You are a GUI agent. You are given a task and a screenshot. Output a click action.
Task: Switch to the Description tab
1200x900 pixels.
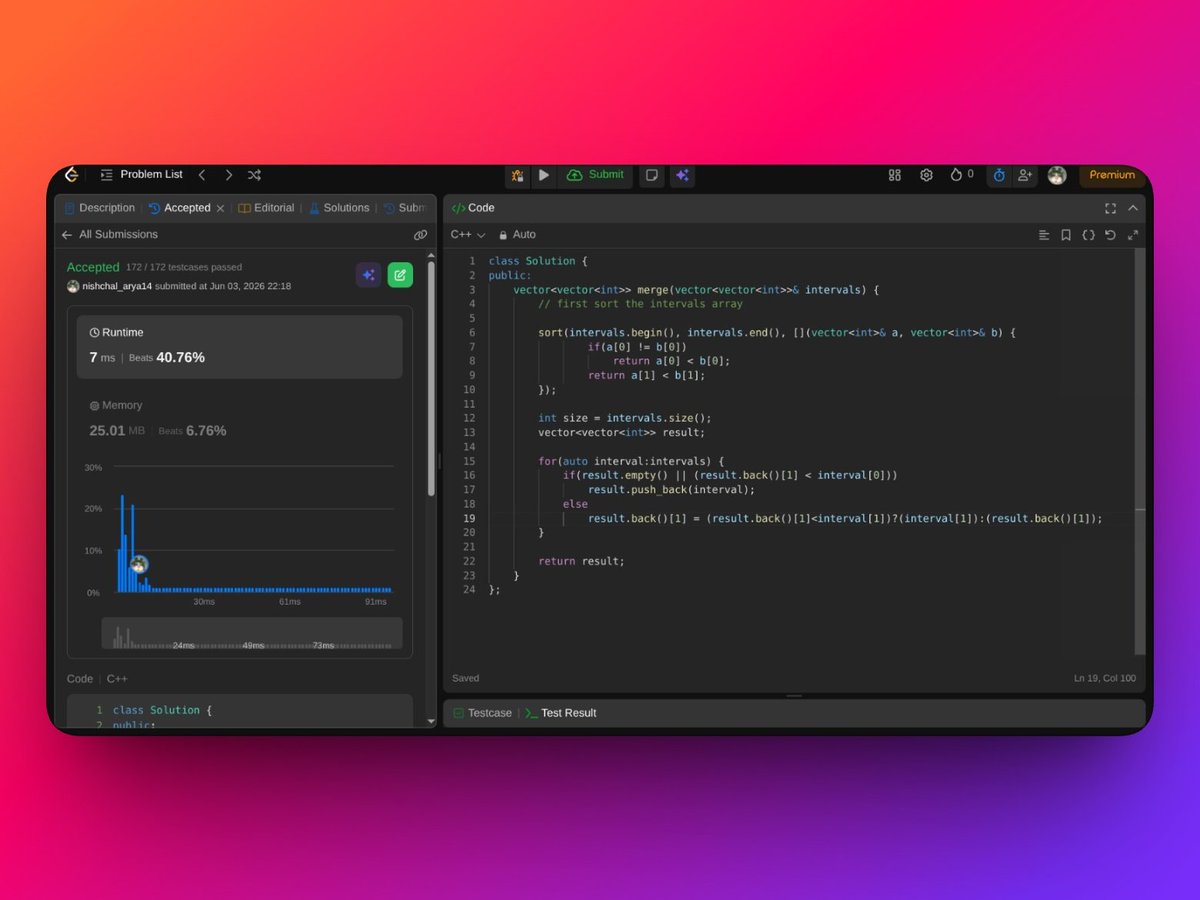click(99, 208)
